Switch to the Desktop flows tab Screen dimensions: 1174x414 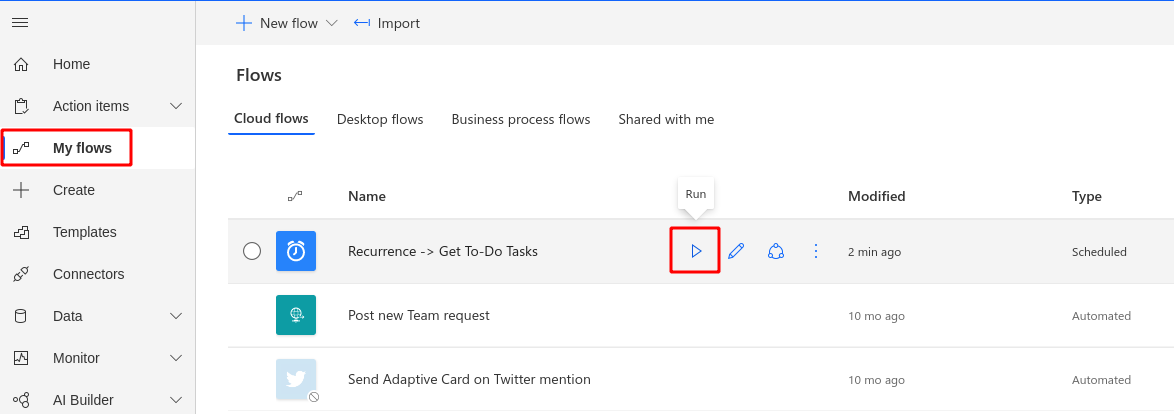380,119
